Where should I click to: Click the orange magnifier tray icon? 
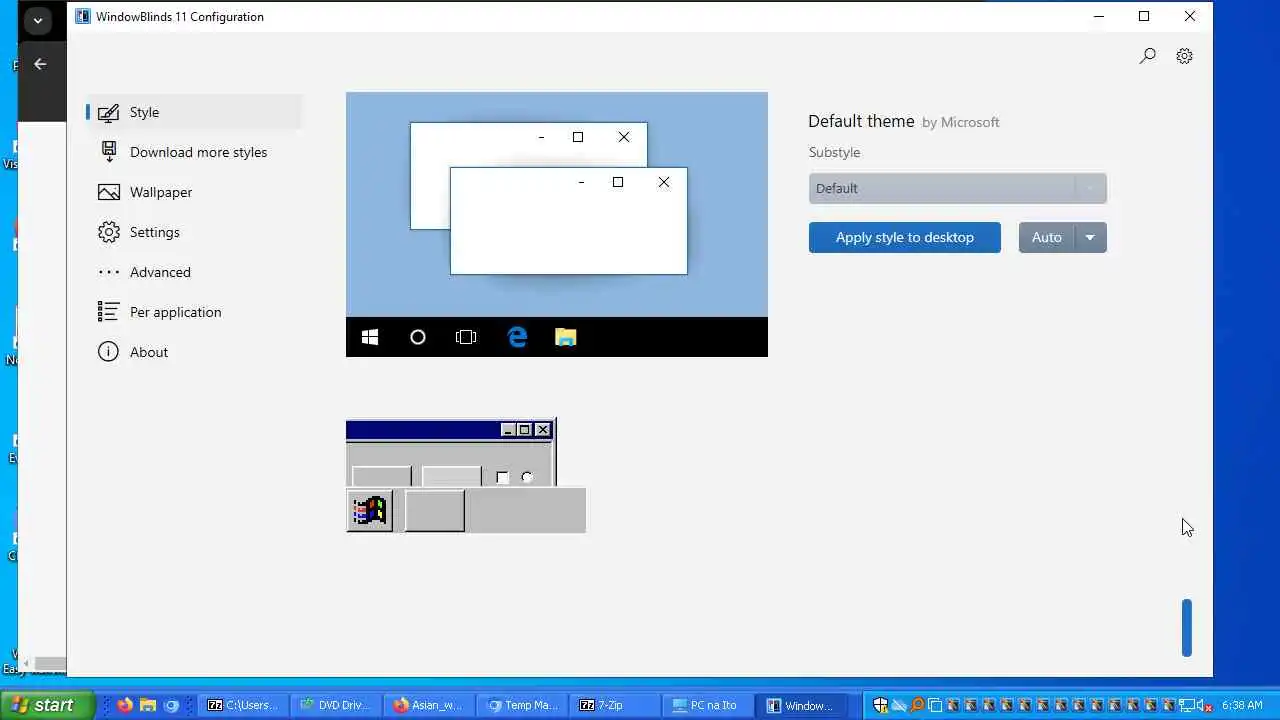click(x=917, y=705)
